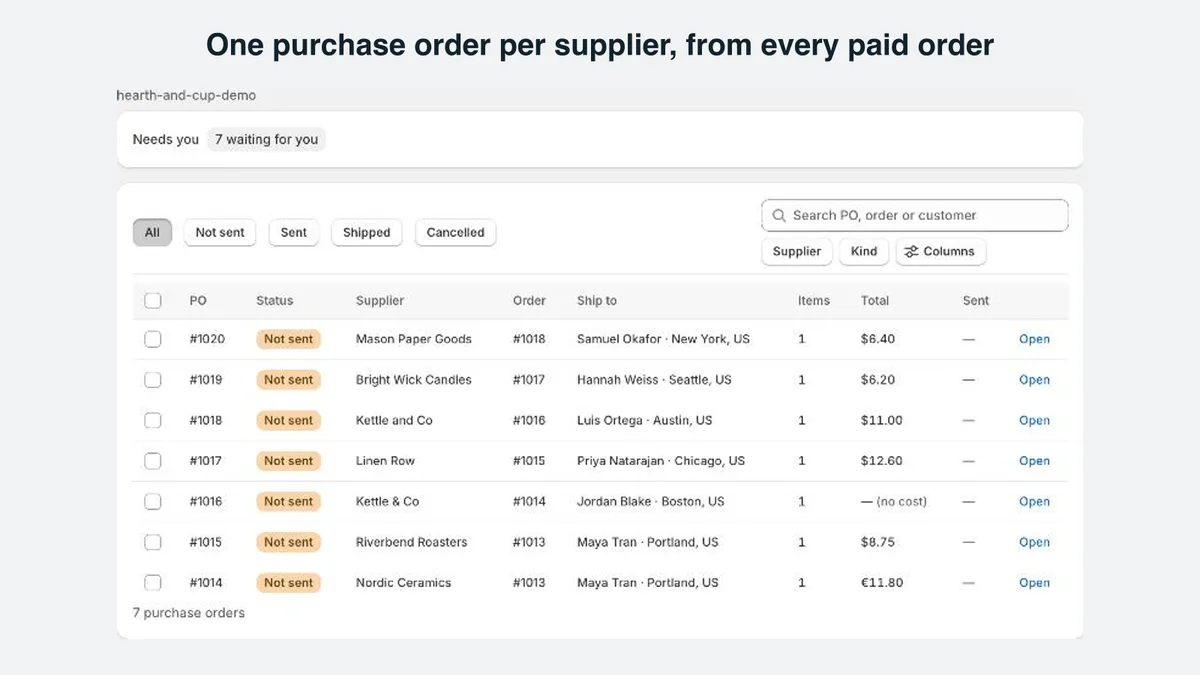Viewport: 1200px width, 675px height.
Task: Click the Order column header
Action: (529, 300)
